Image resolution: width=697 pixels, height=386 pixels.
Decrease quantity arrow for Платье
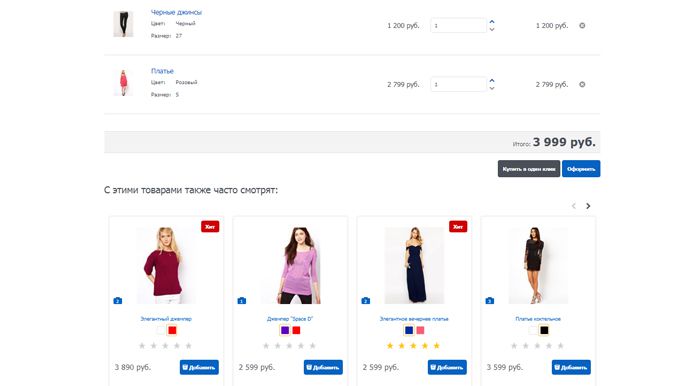(x=492, y=88)
